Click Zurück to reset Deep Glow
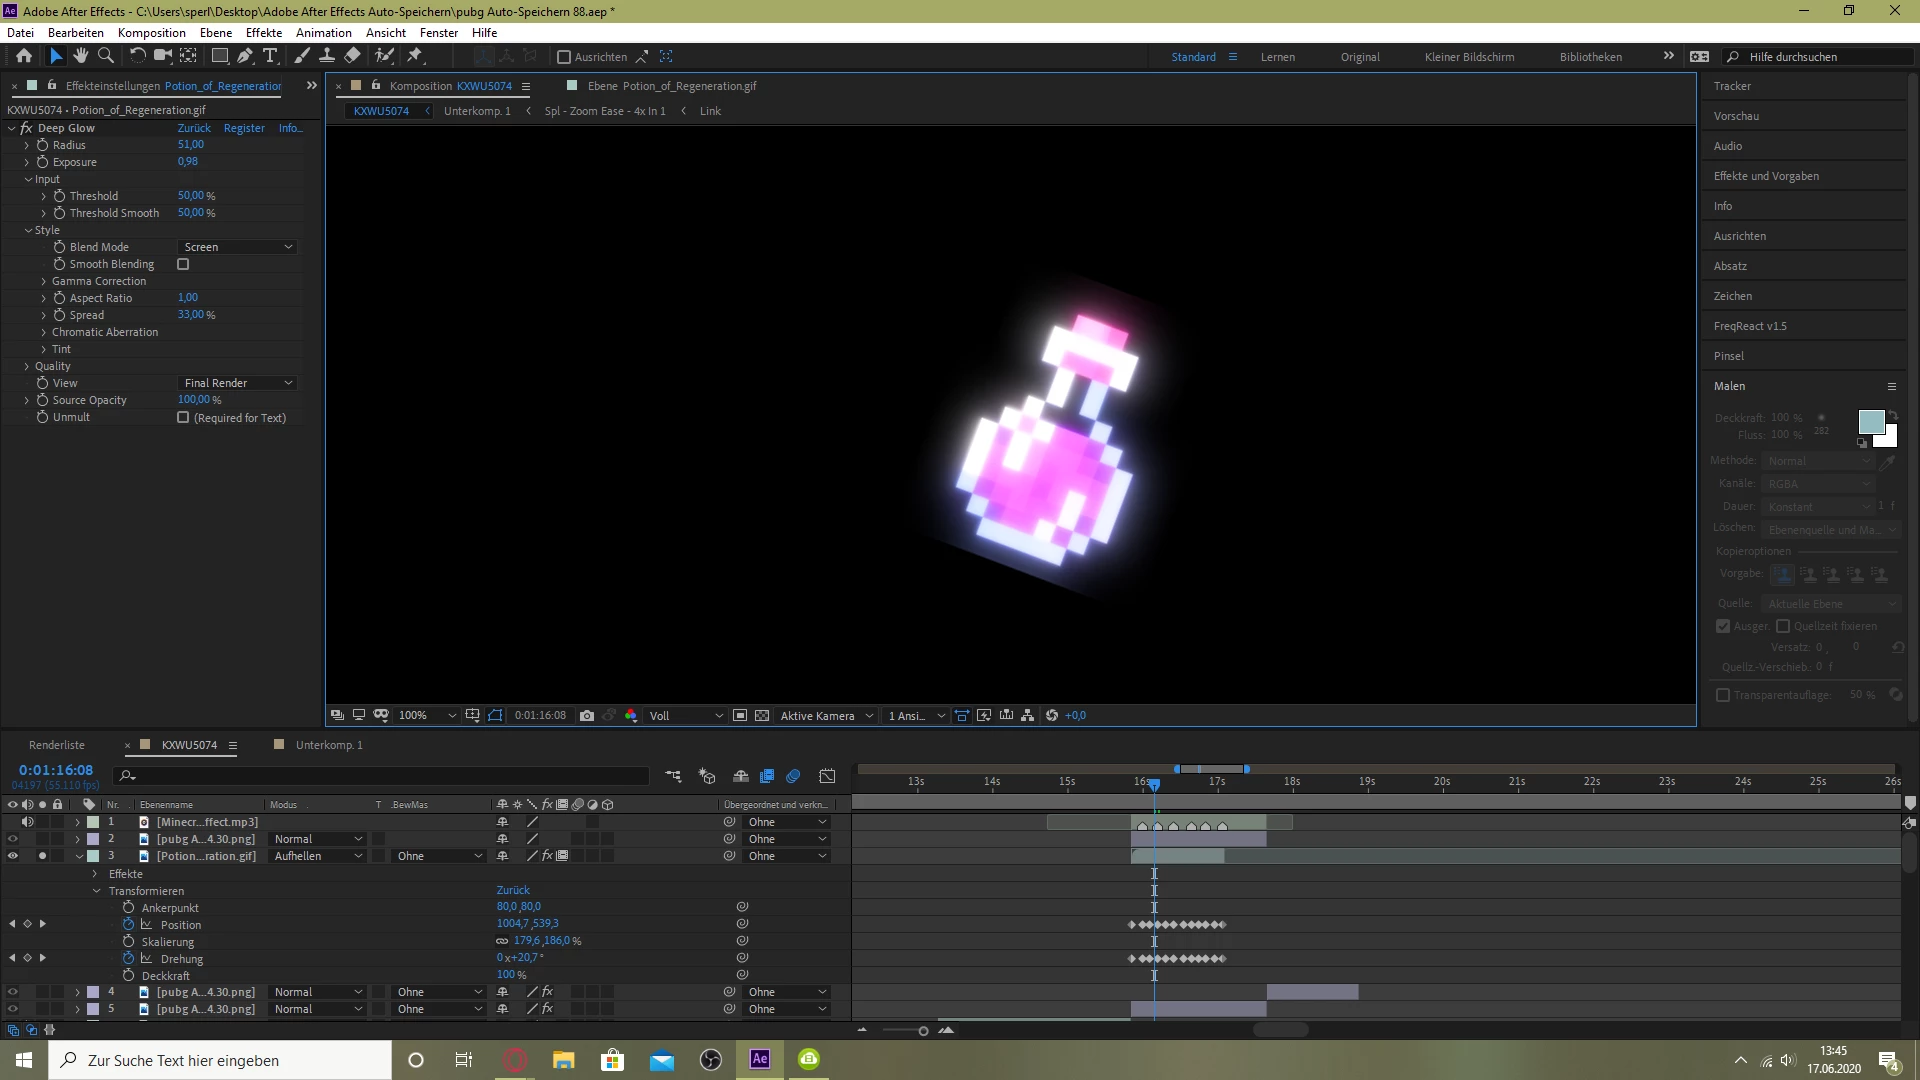1920x1080 pixels. [x=194, y=128]
